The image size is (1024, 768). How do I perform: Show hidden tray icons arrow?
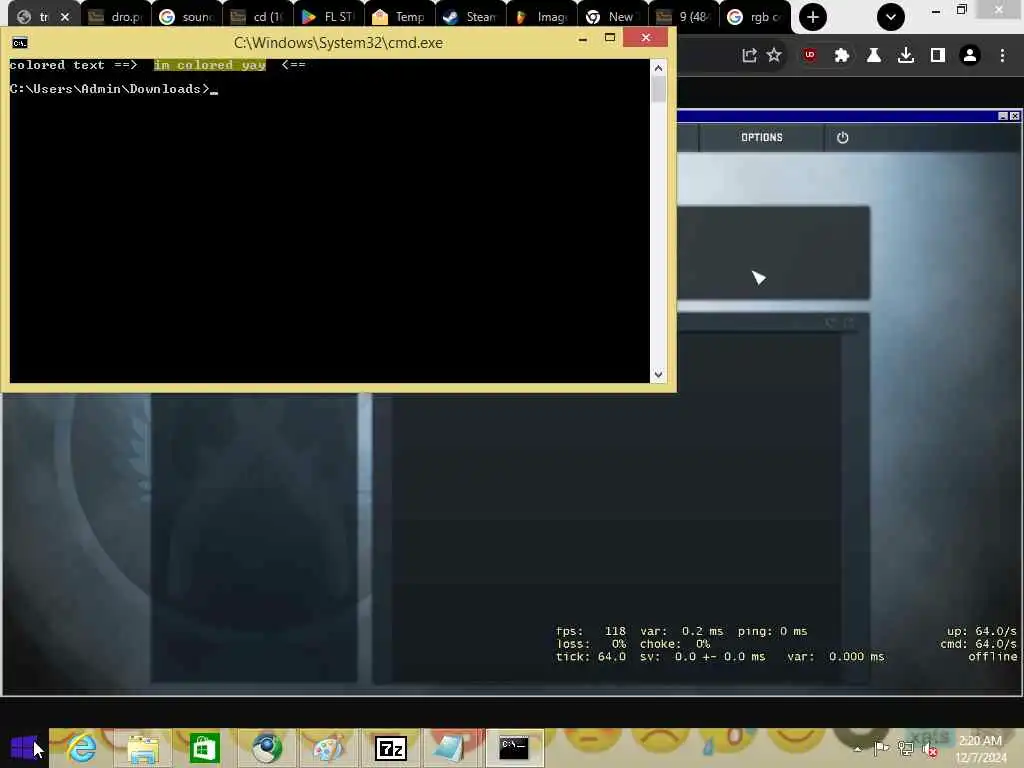click(857, 749)
